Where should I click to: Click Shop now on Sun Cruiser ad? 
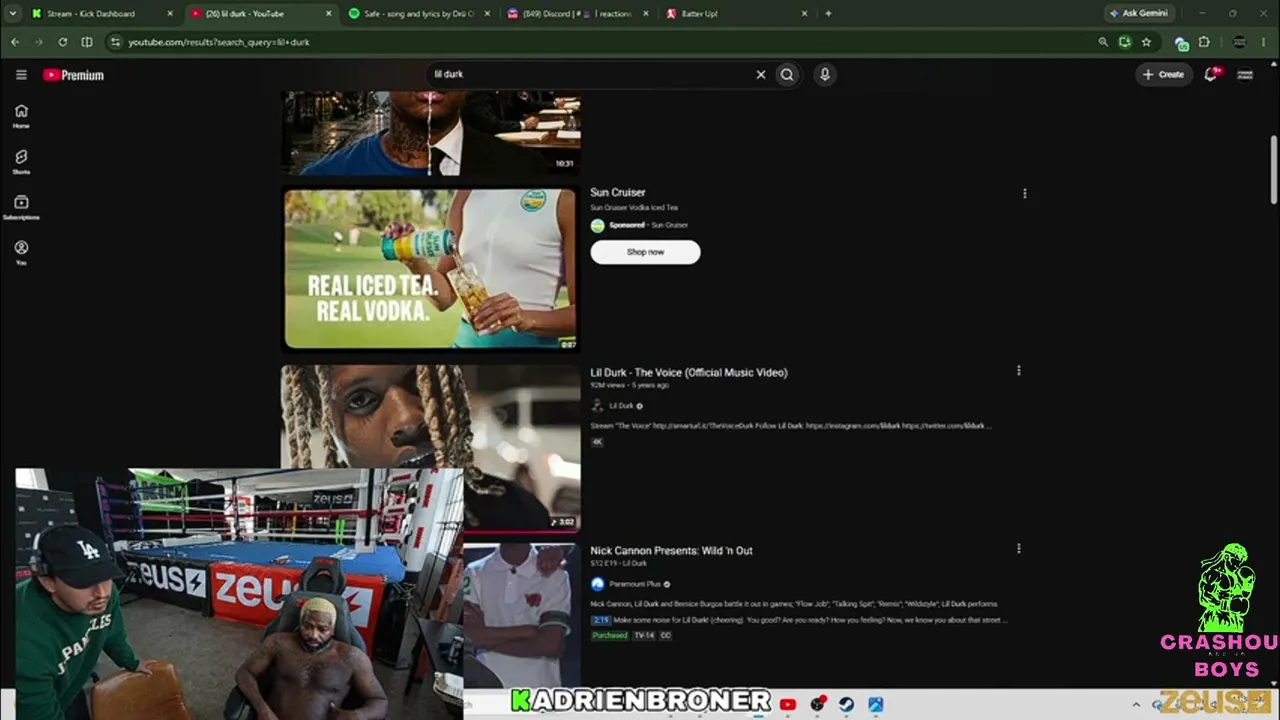(645, 252)
